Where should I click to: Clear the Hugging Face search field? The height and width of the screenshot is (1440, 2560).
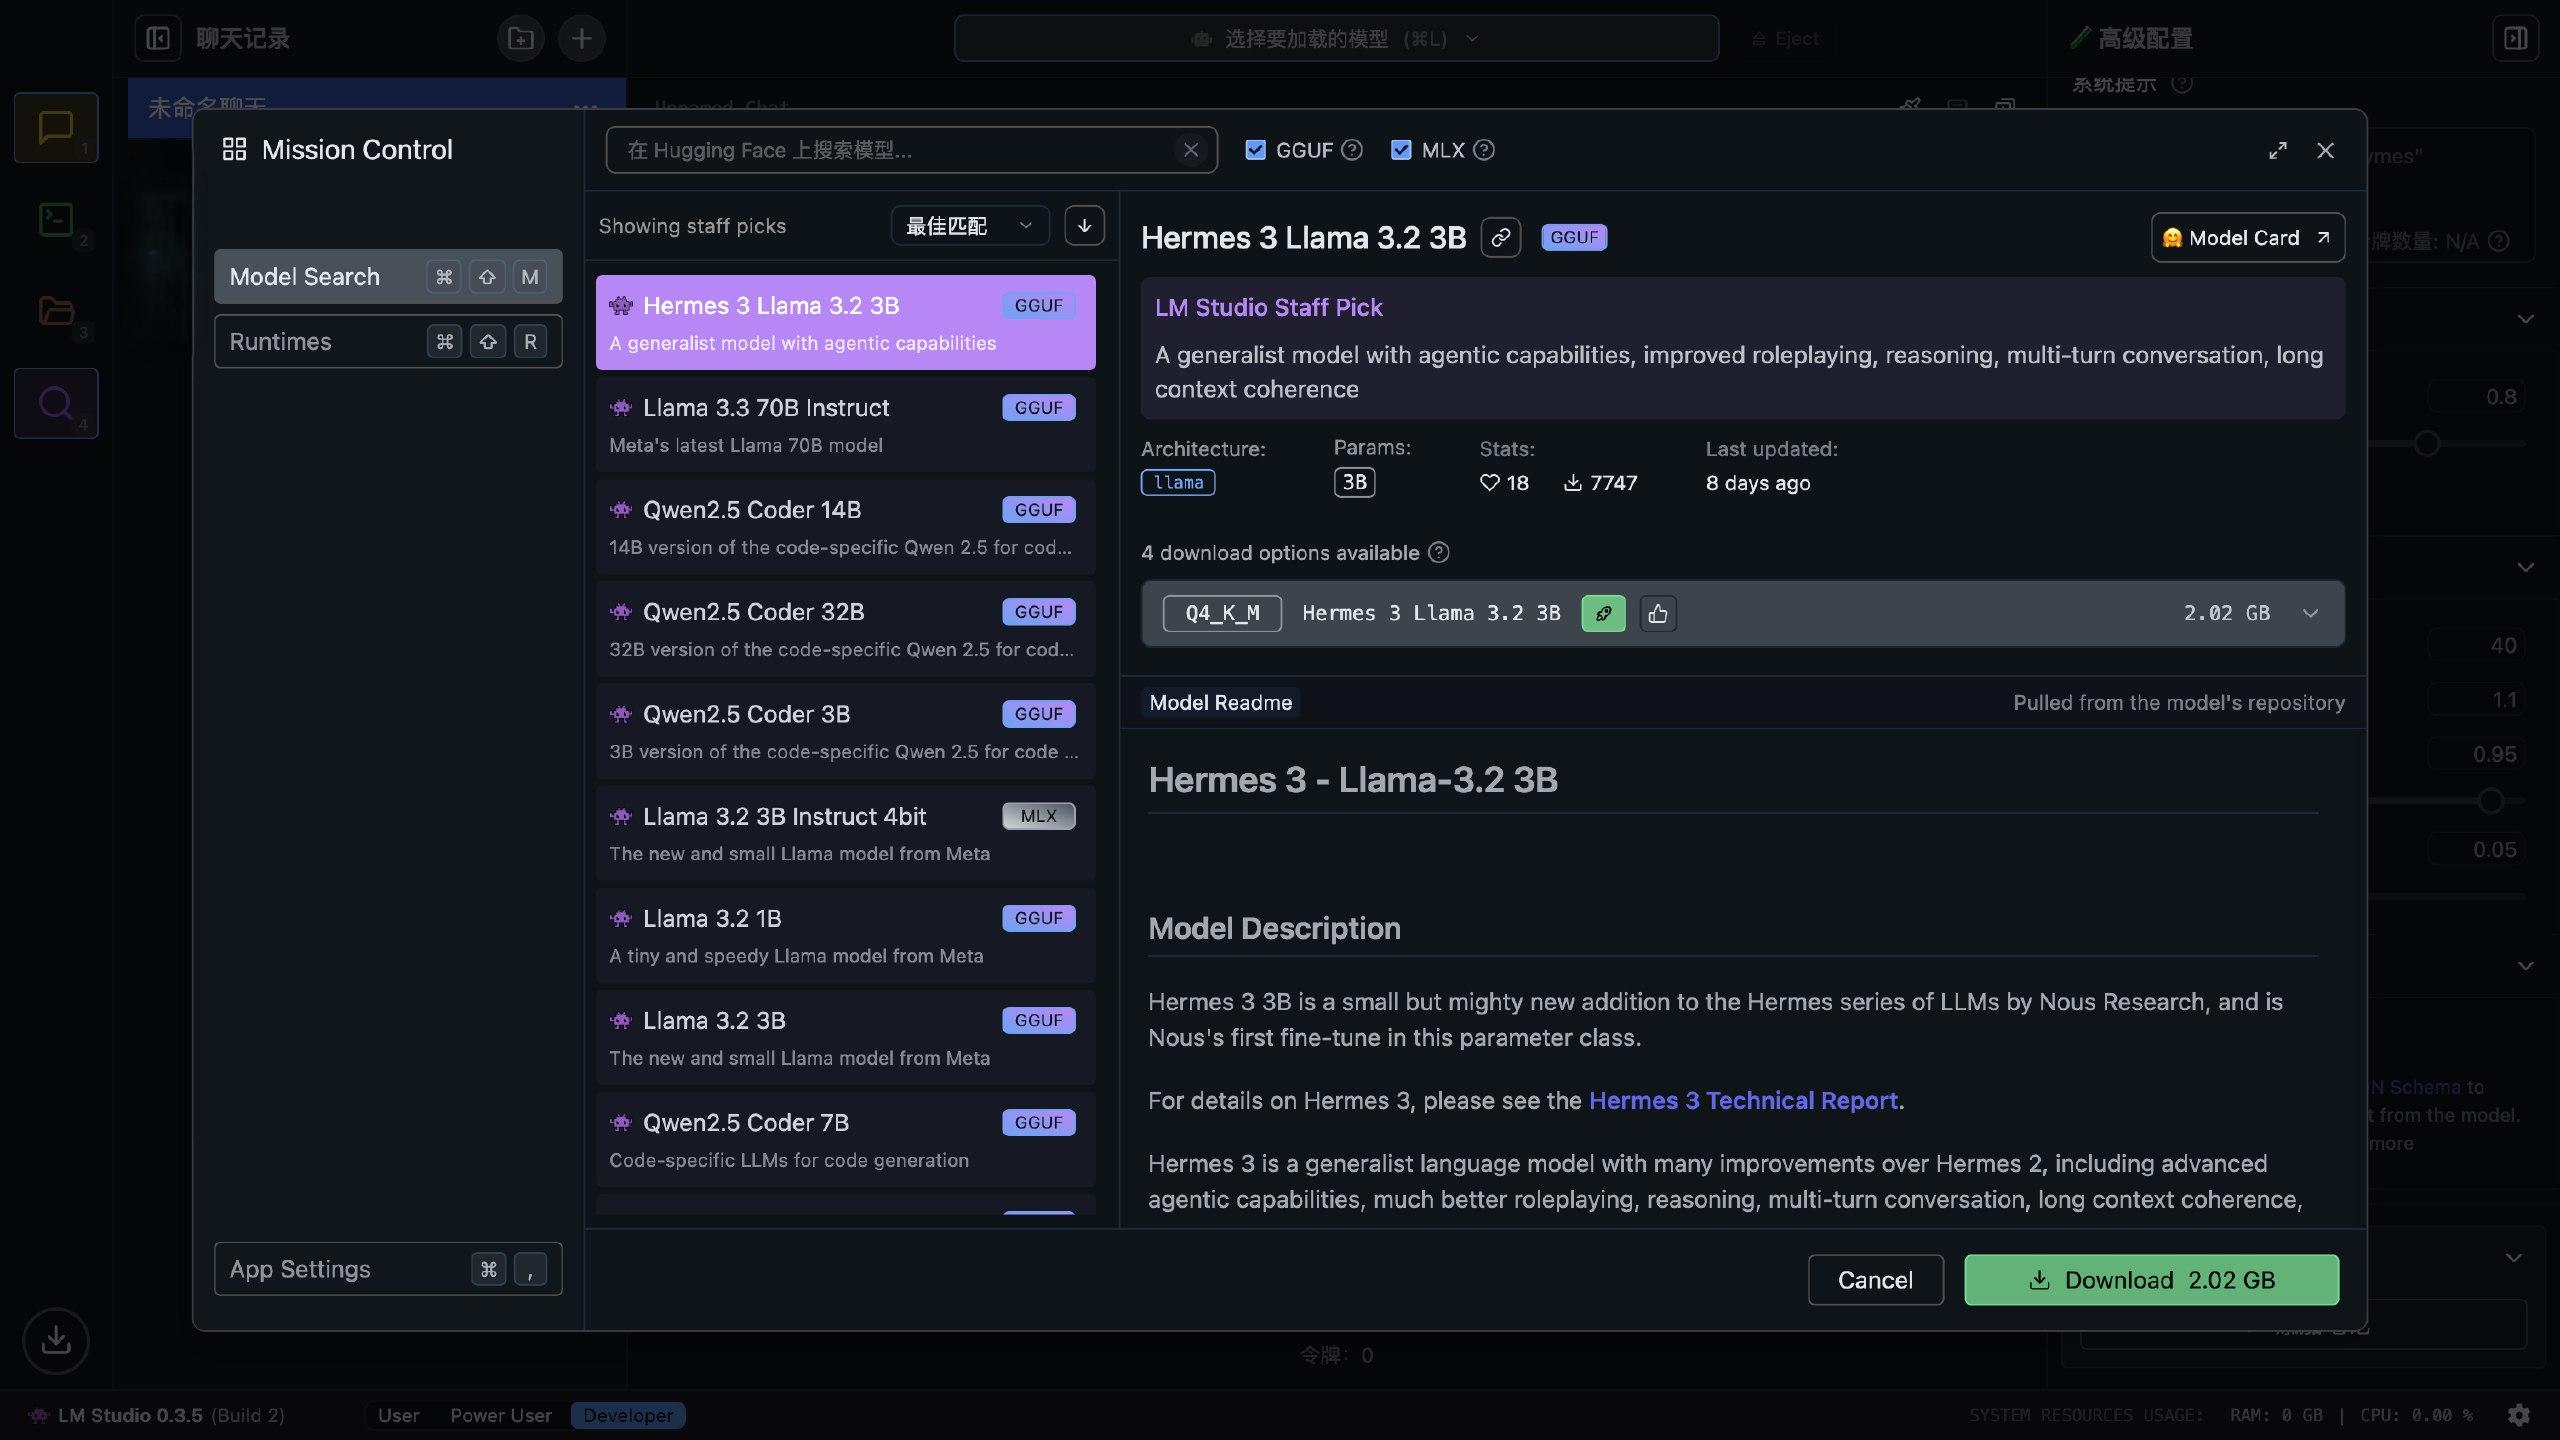[x=1190, y=150]
